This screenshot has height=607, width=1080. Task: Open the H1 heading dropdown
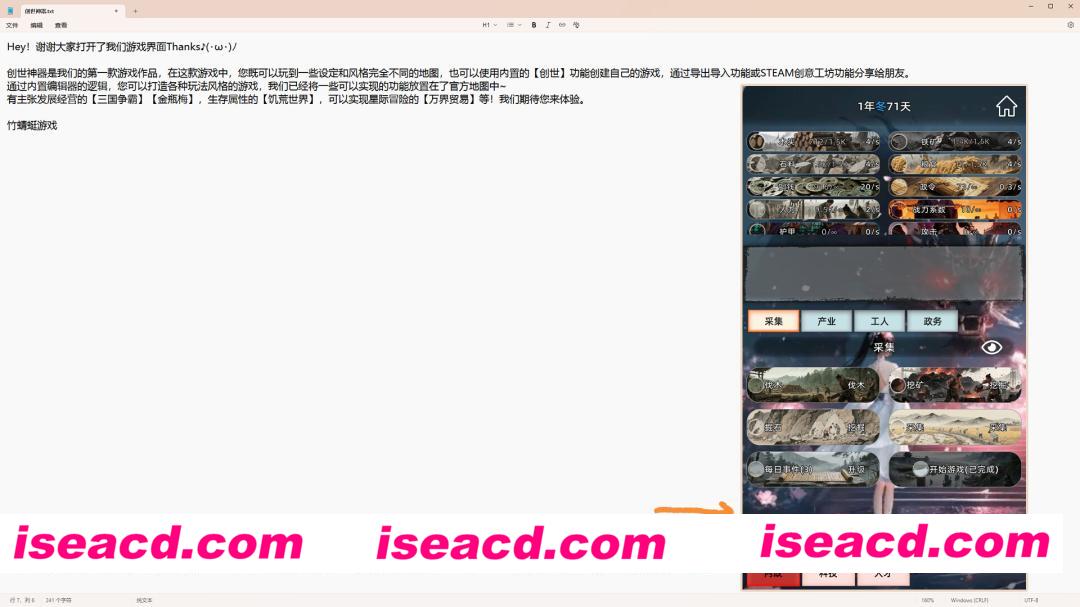488,25
